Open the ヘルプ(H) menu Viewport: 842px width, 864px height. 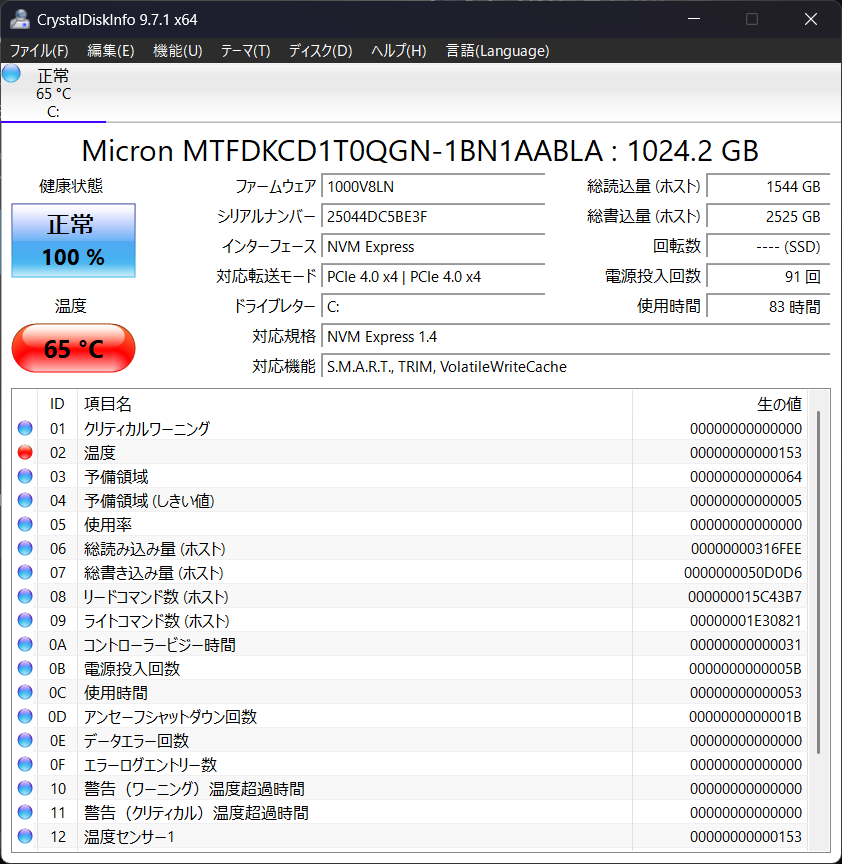point(398,51)
